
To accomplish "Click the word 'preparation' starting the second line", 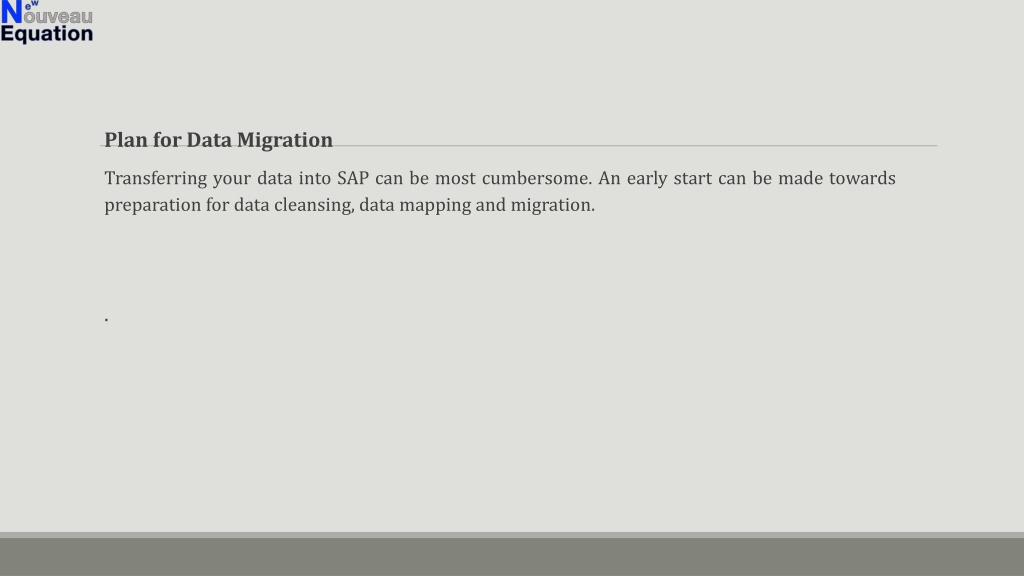I will (152, 205).
